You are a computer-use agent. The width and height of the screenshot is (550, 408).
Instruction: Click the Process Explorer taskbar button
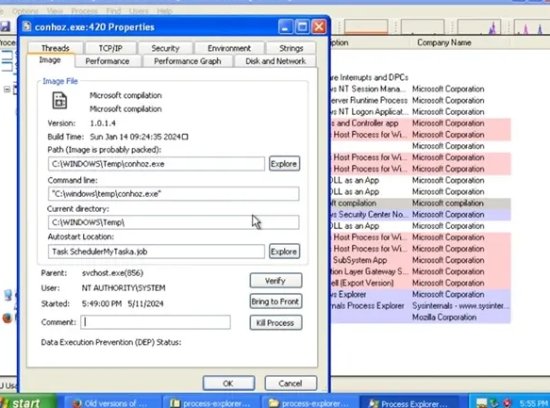pos(409,403)
